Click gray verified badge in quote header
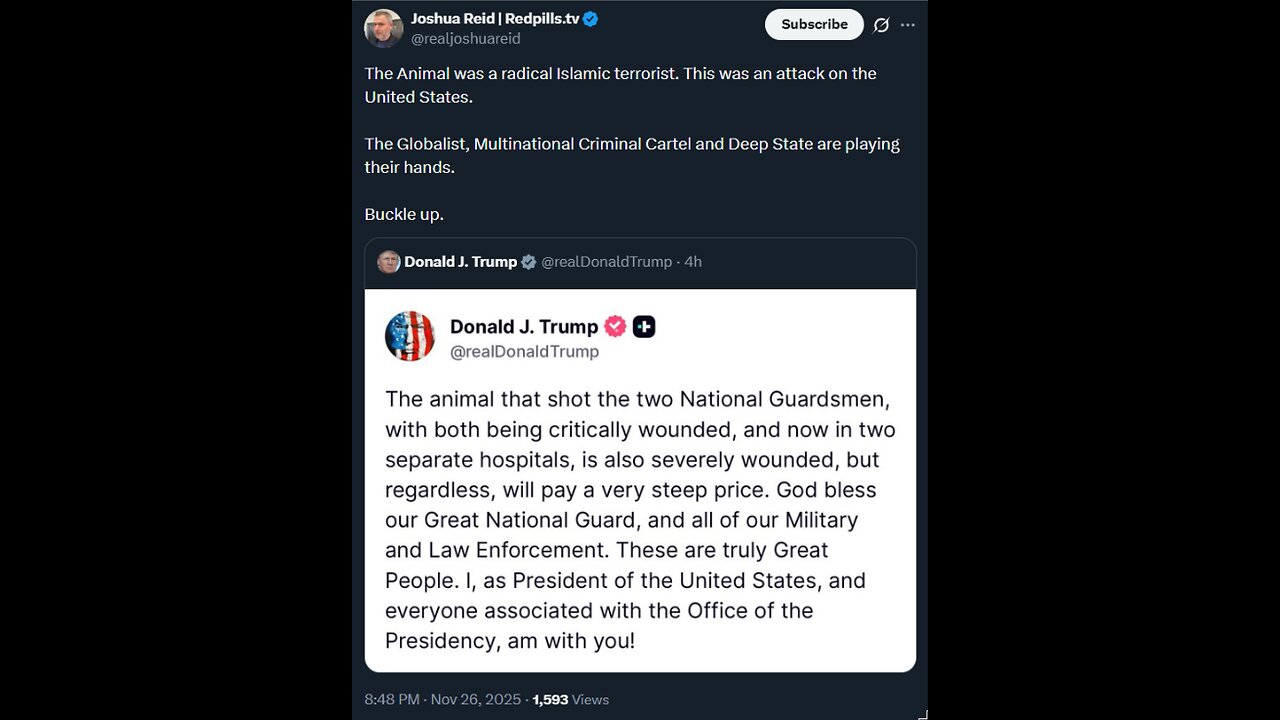 tap(529, 262)
